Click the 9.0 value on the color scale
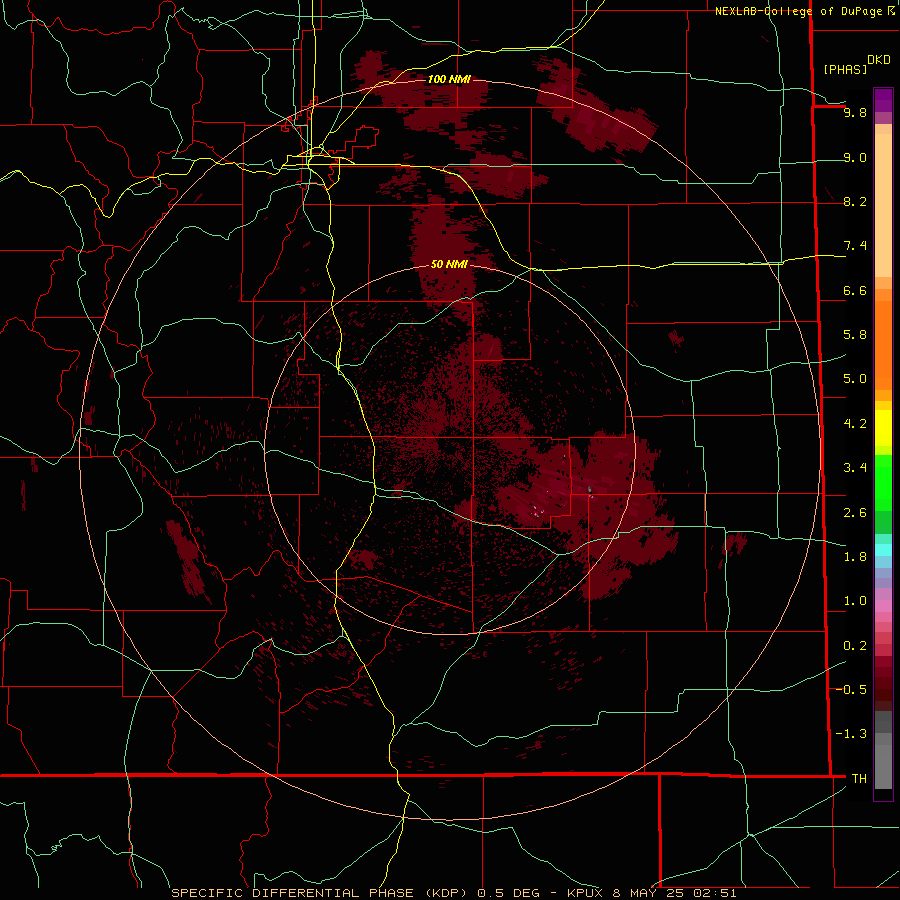The width and height of the screenshot is (900, 900). (855, 157)
